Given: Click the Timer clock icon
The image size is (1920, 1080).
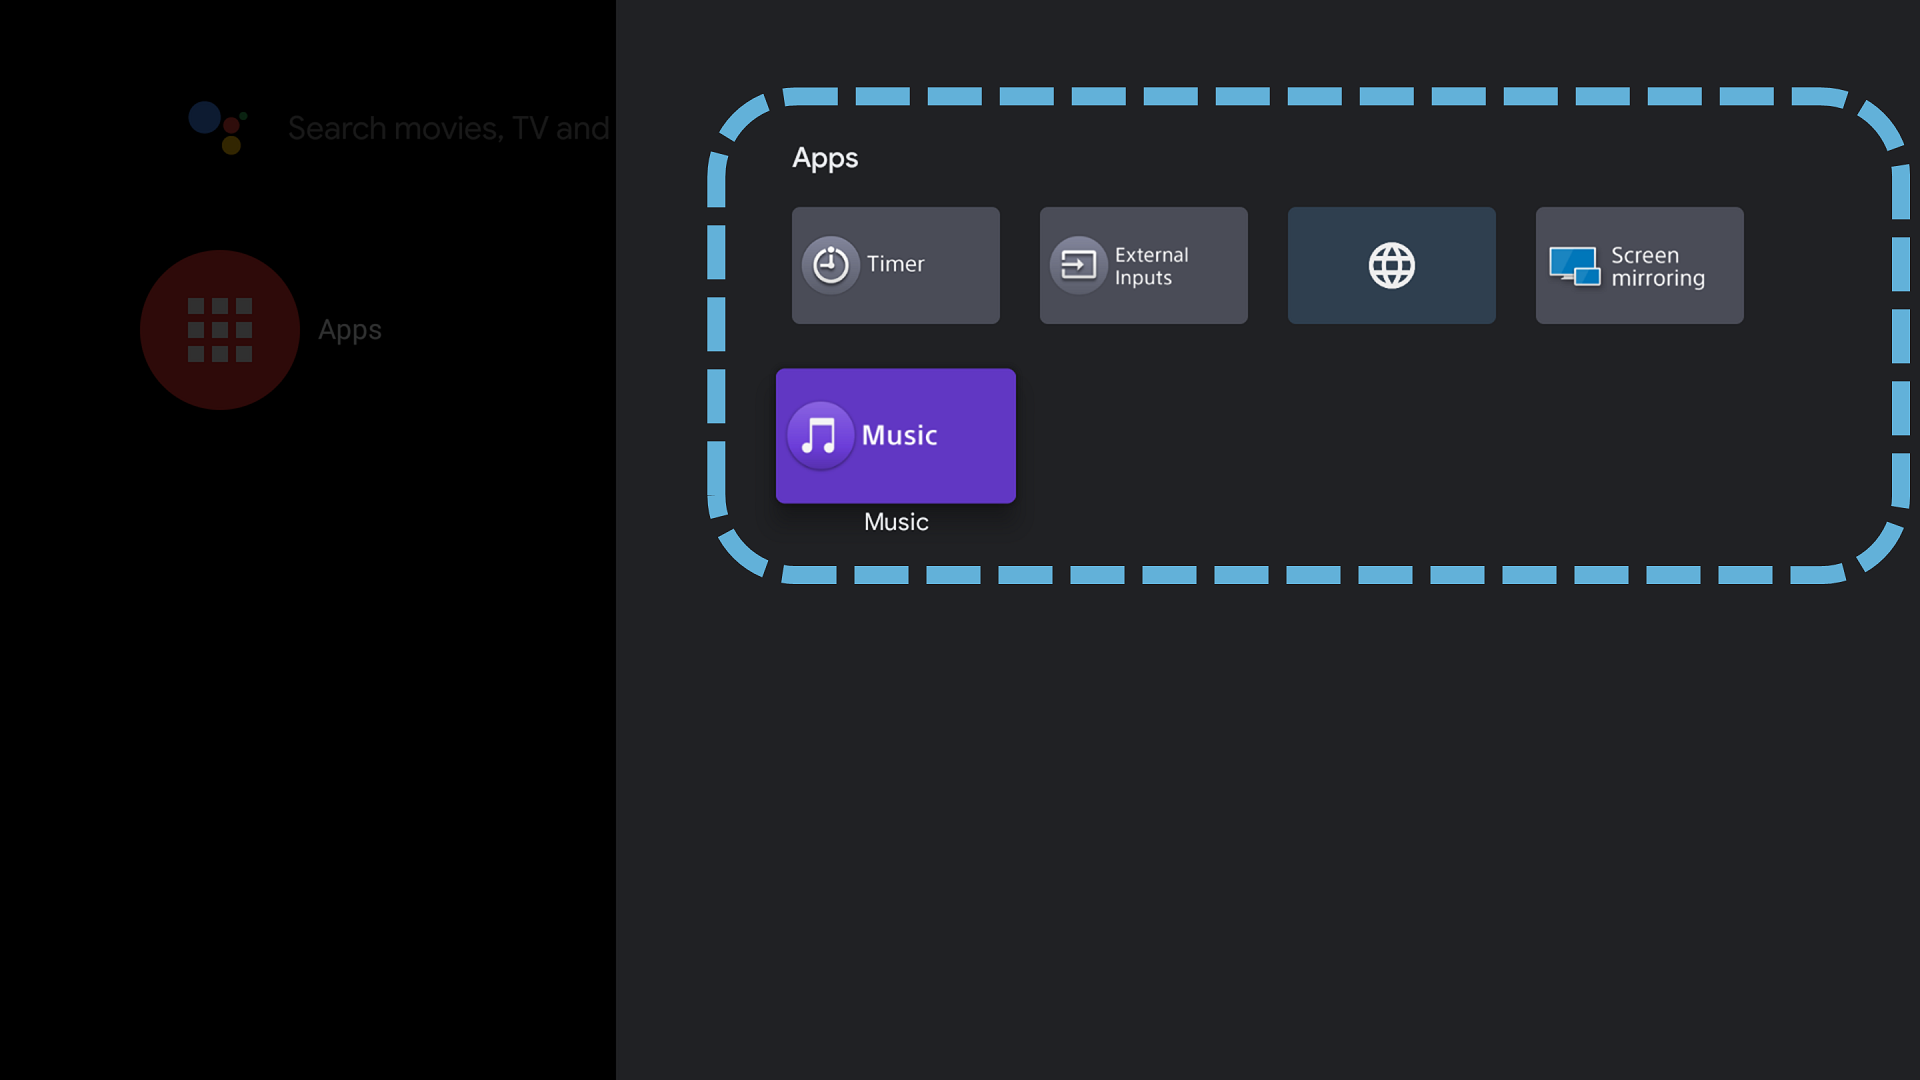Looking at the screenshot, I should tap(830, 265).
